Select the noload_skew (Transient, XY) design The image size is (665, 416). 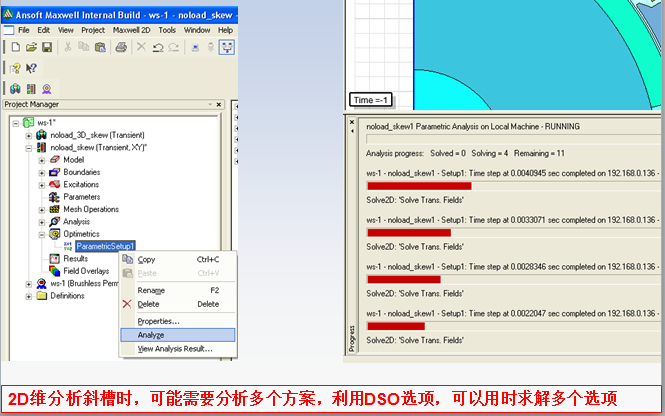(x=98, y=148)
